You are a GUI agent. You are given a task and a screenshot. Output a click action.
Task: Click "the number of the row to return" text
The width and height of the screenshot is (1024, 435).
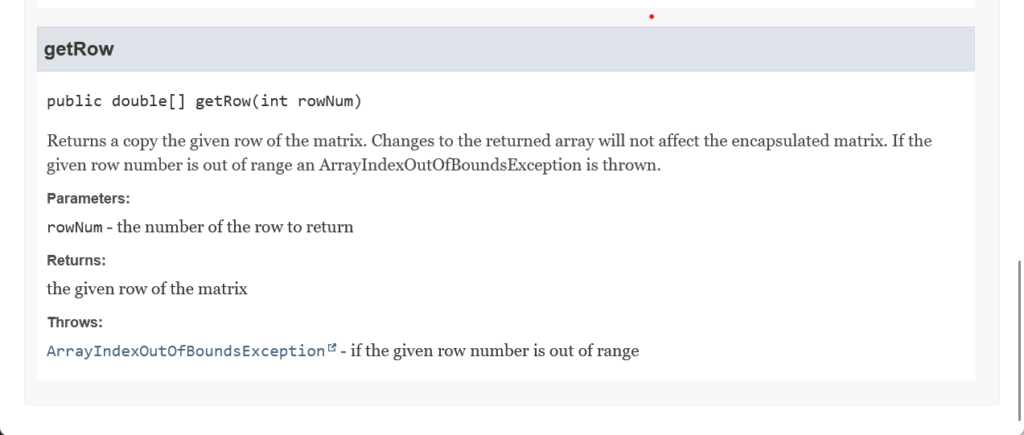pyautogui.click(x=235, y=227)
